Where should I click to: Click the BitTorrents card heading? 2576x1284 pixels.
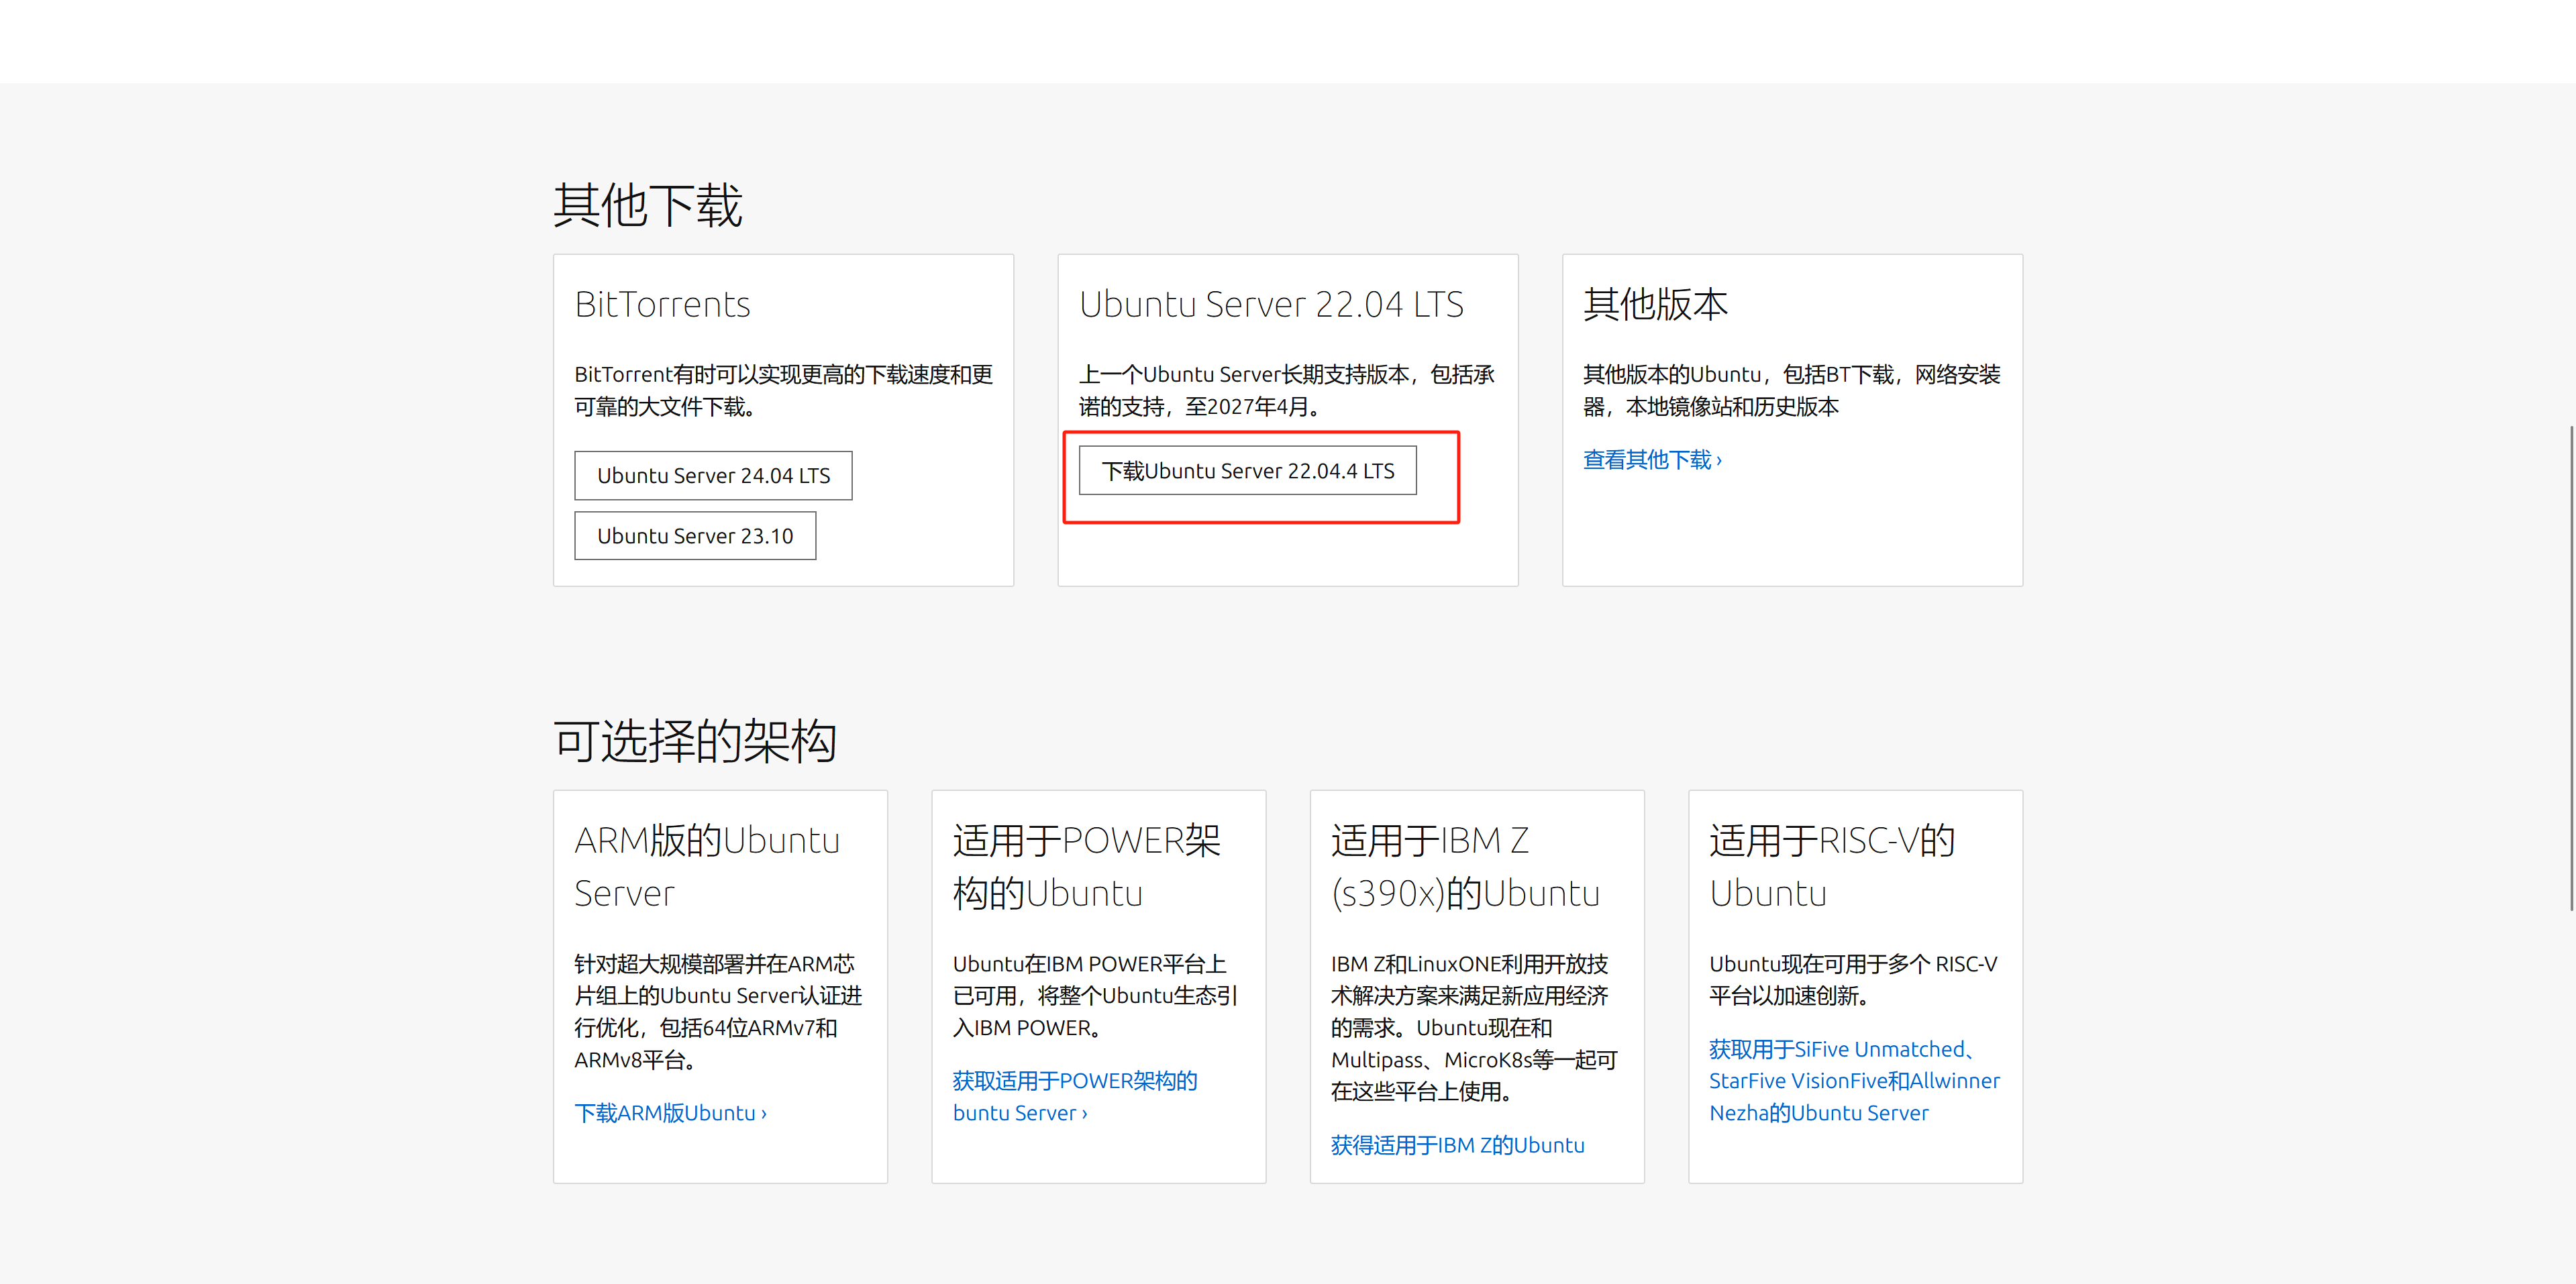(662, 304)
